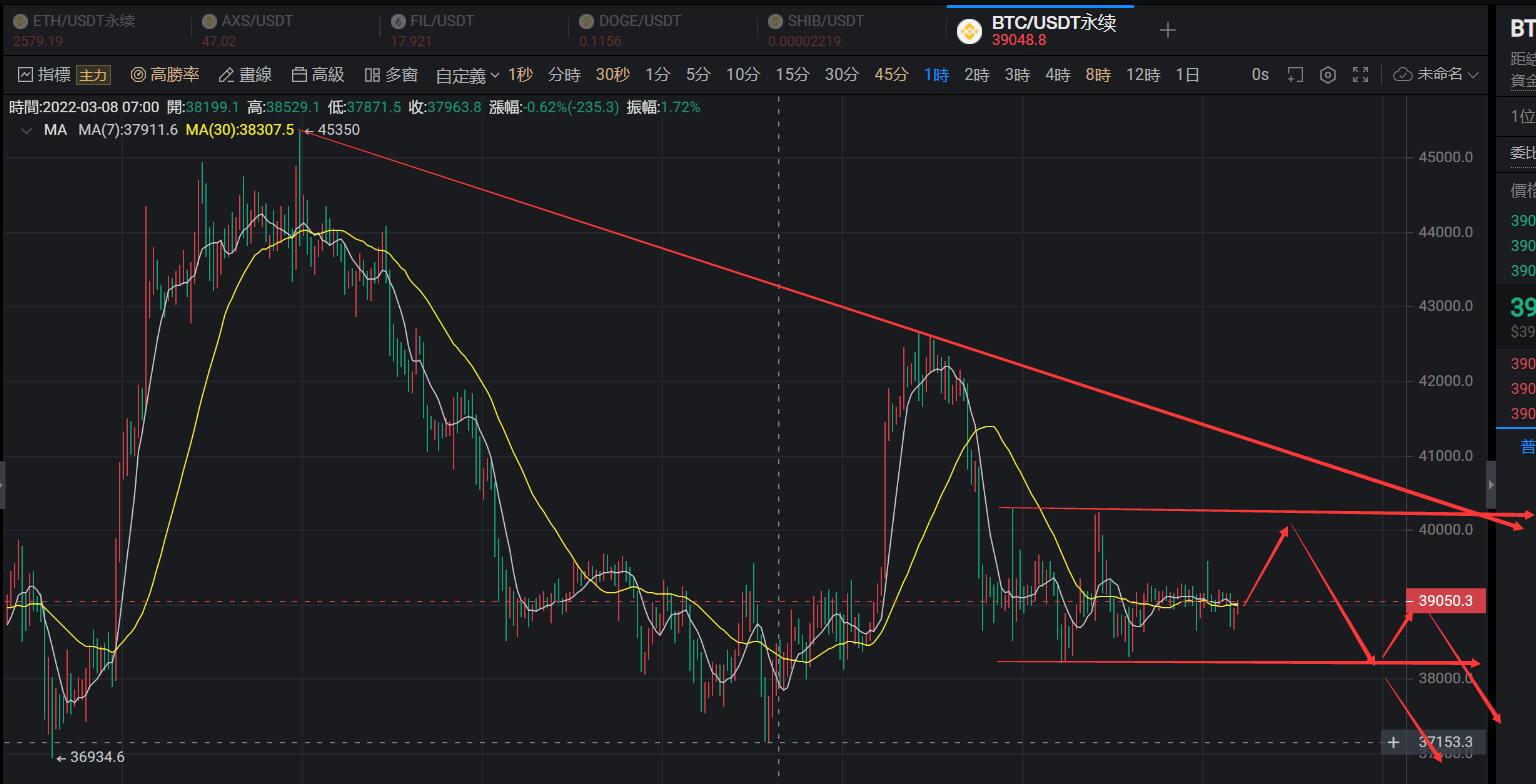1536x784 pixels.
Task: Click the MA indicator label
Action: (55, 130)
